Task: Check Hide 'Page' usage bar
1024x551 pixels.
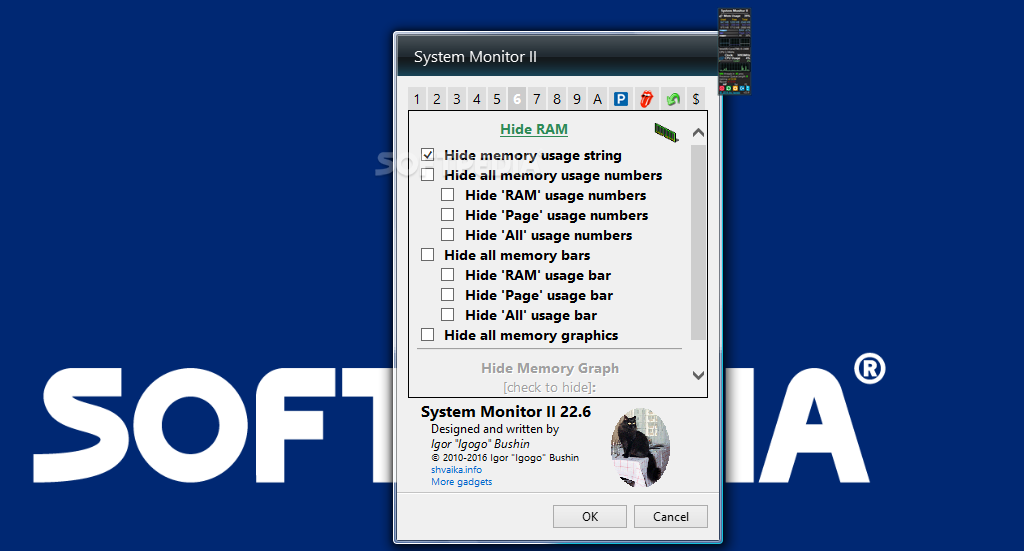Action: click(447, 294)
